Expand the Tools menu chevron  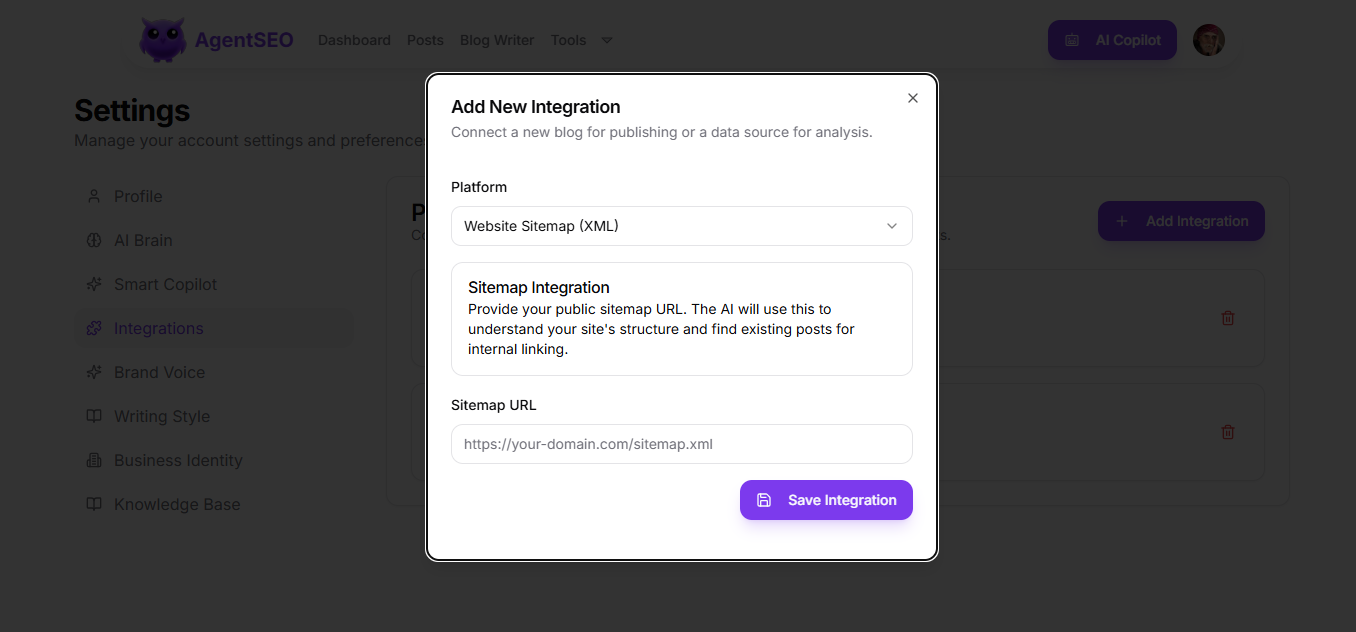606,40
